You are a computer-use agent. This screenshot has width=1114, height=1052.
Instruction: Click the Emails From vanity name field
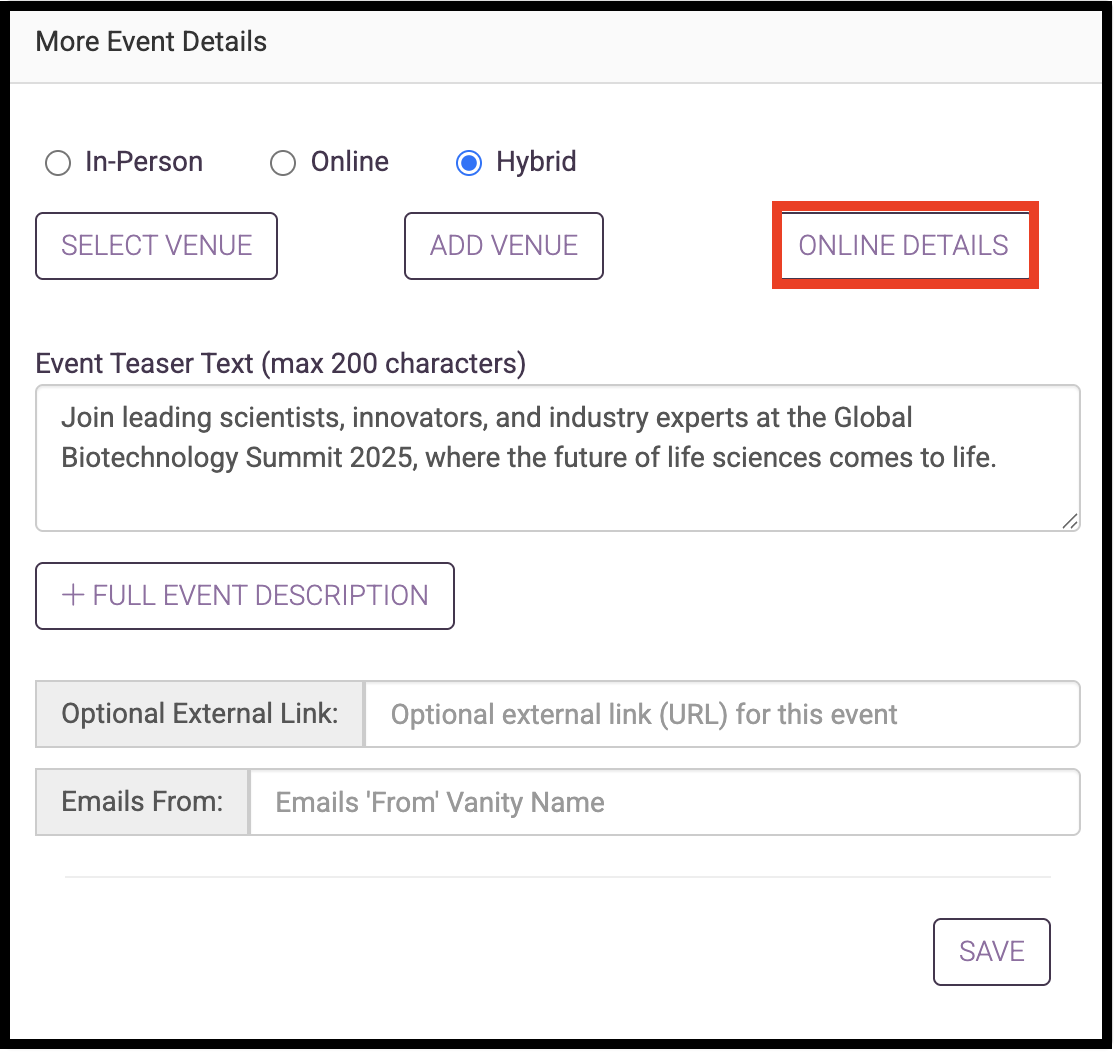[x=665, y=802]
